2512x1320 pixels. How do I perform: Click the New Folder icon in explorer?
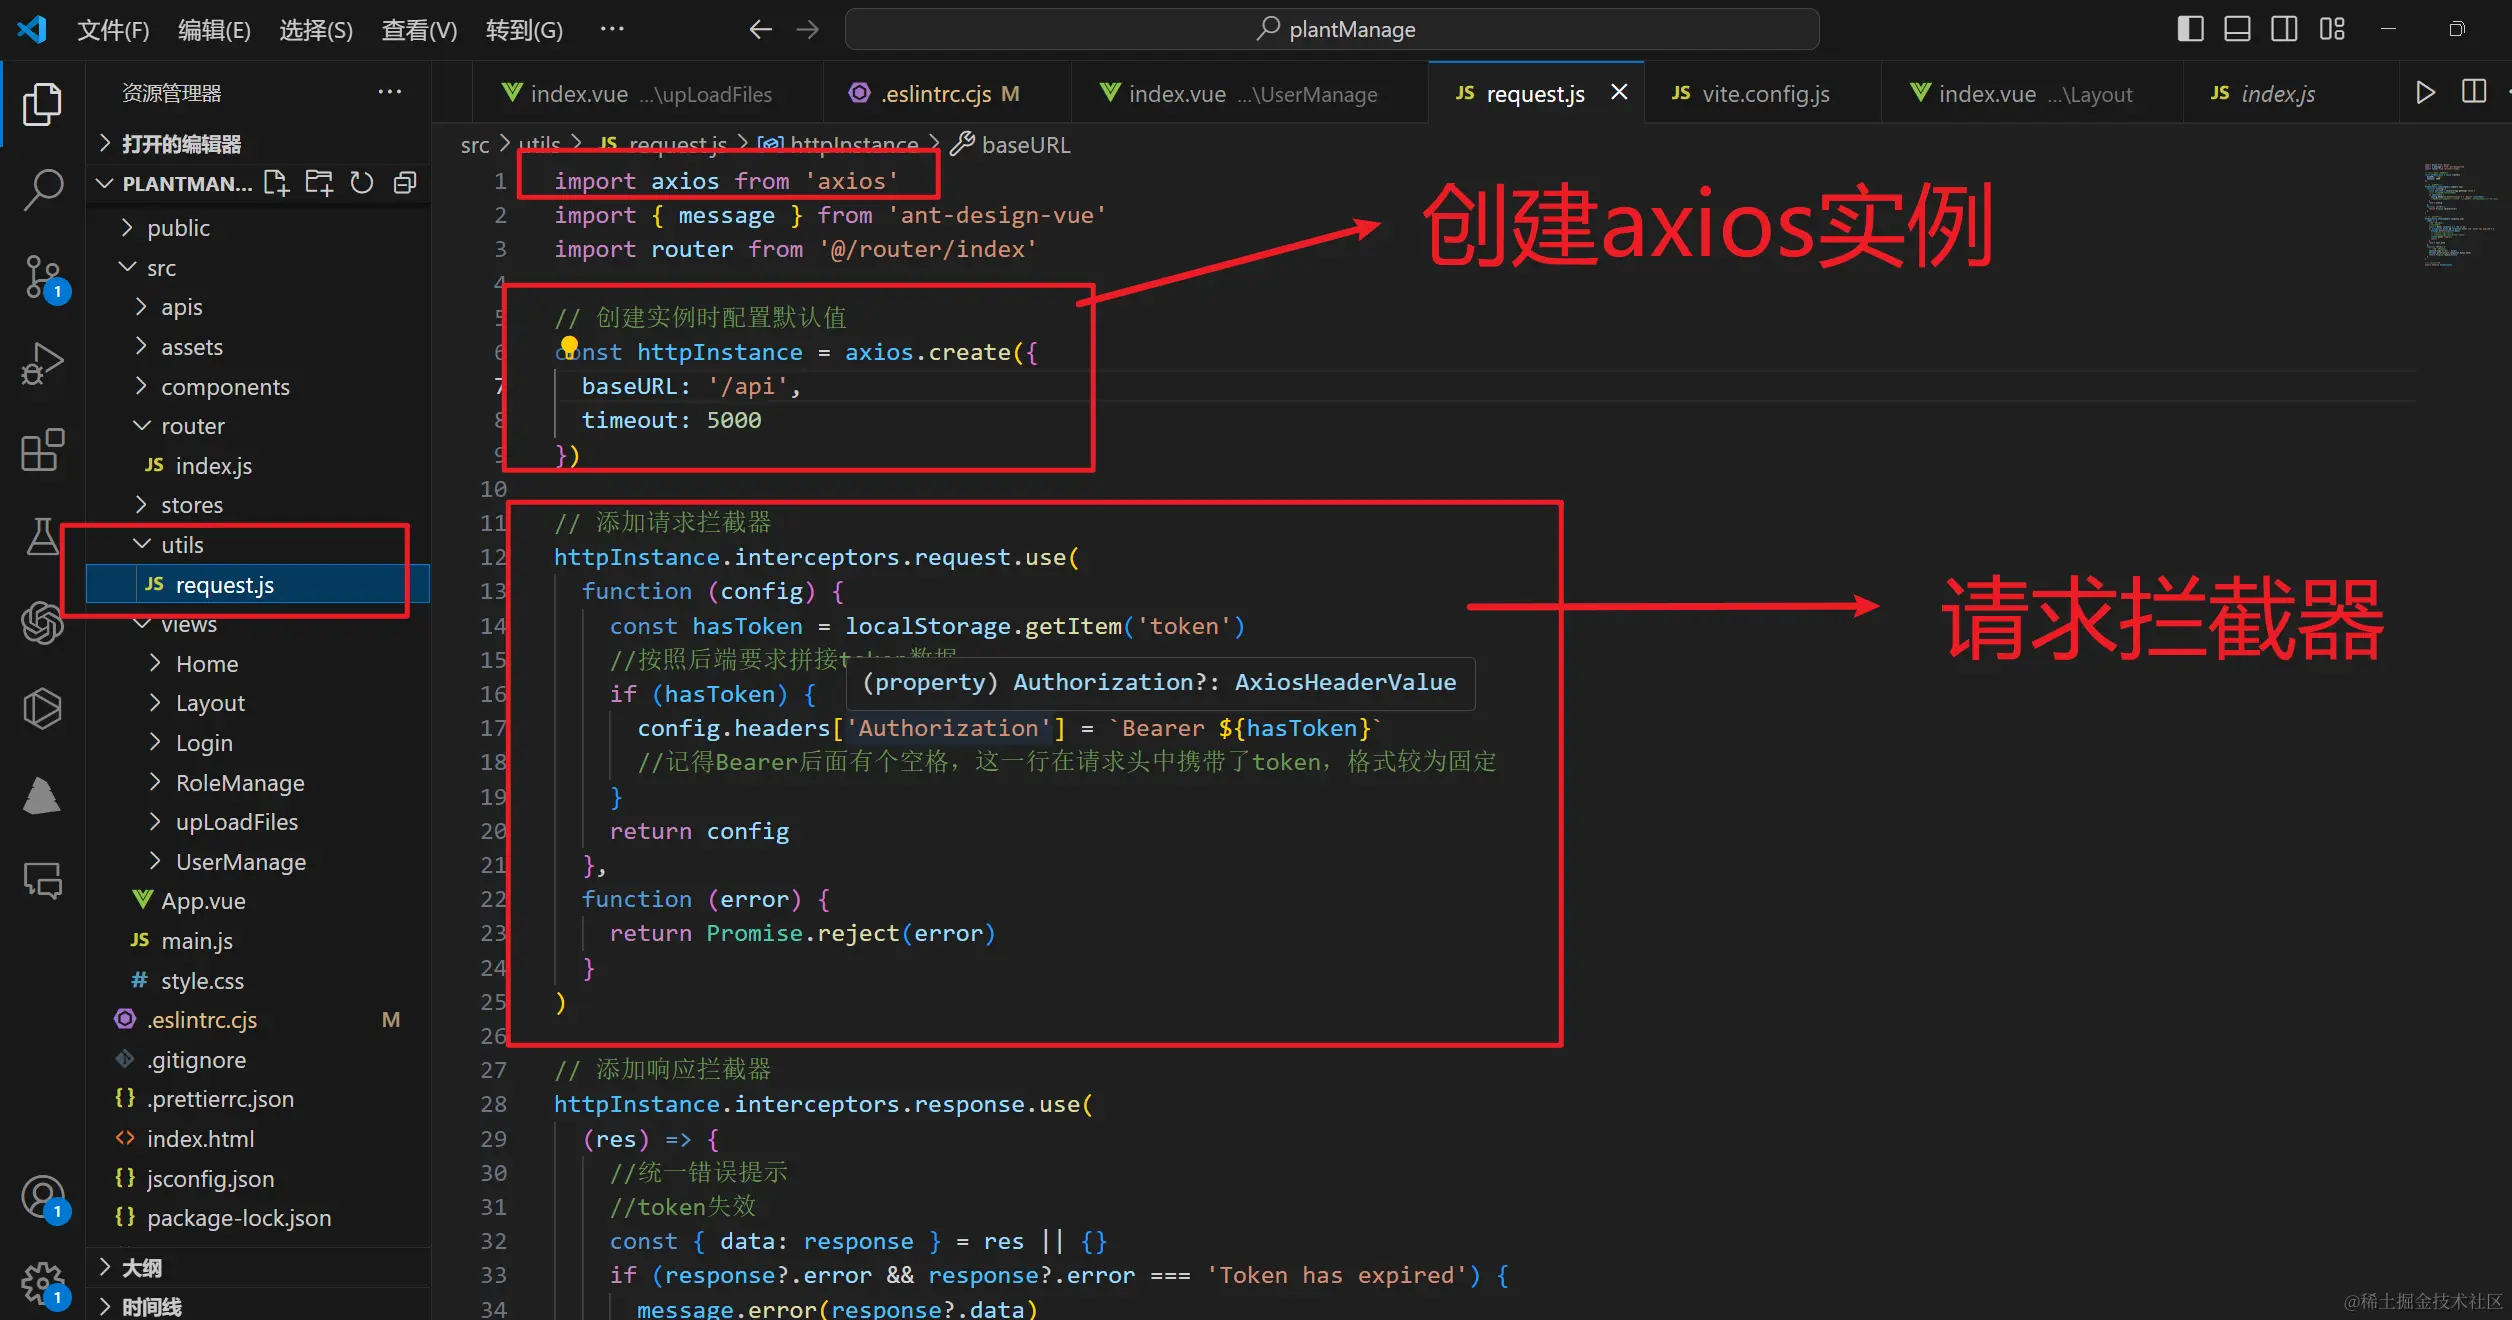[x=319, y=183]
